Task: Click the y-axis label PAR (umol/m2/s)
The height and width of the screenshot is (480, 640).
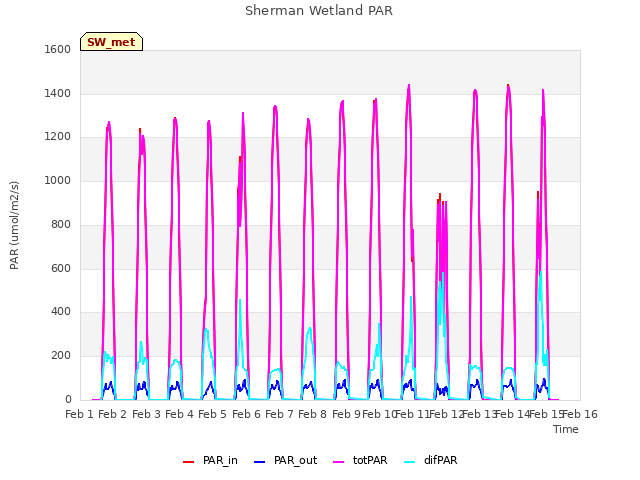Action: pos(14,225)
